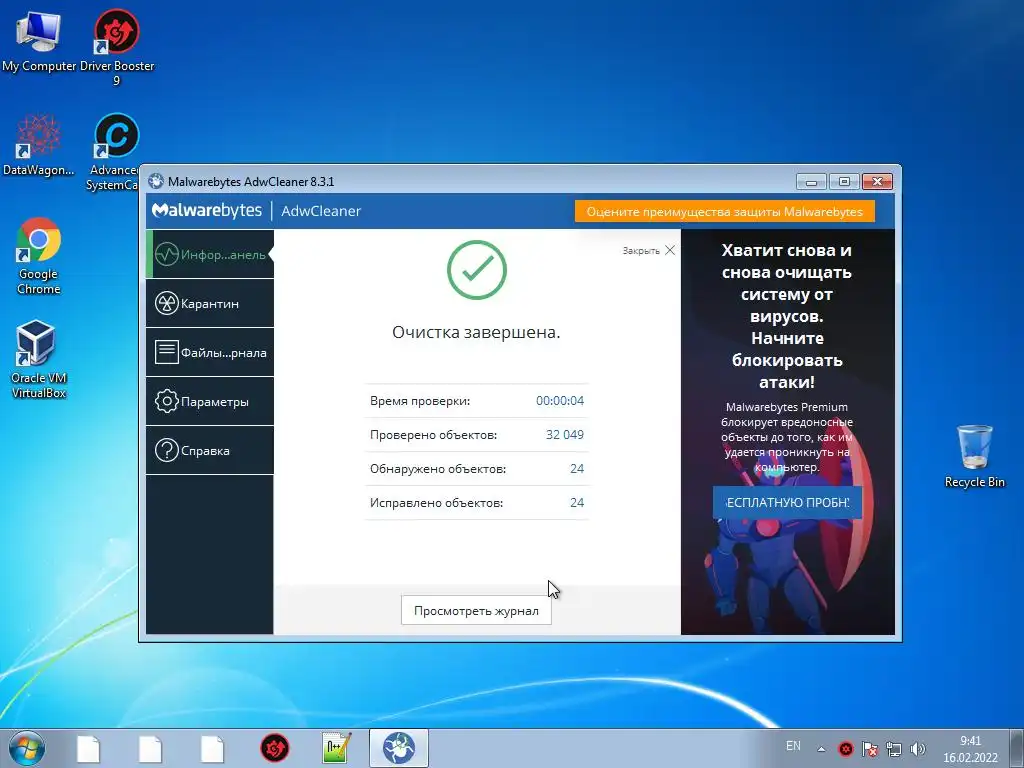Close the results panel via Закрыть
1024x768 pixels.
[x=648, y=250]
